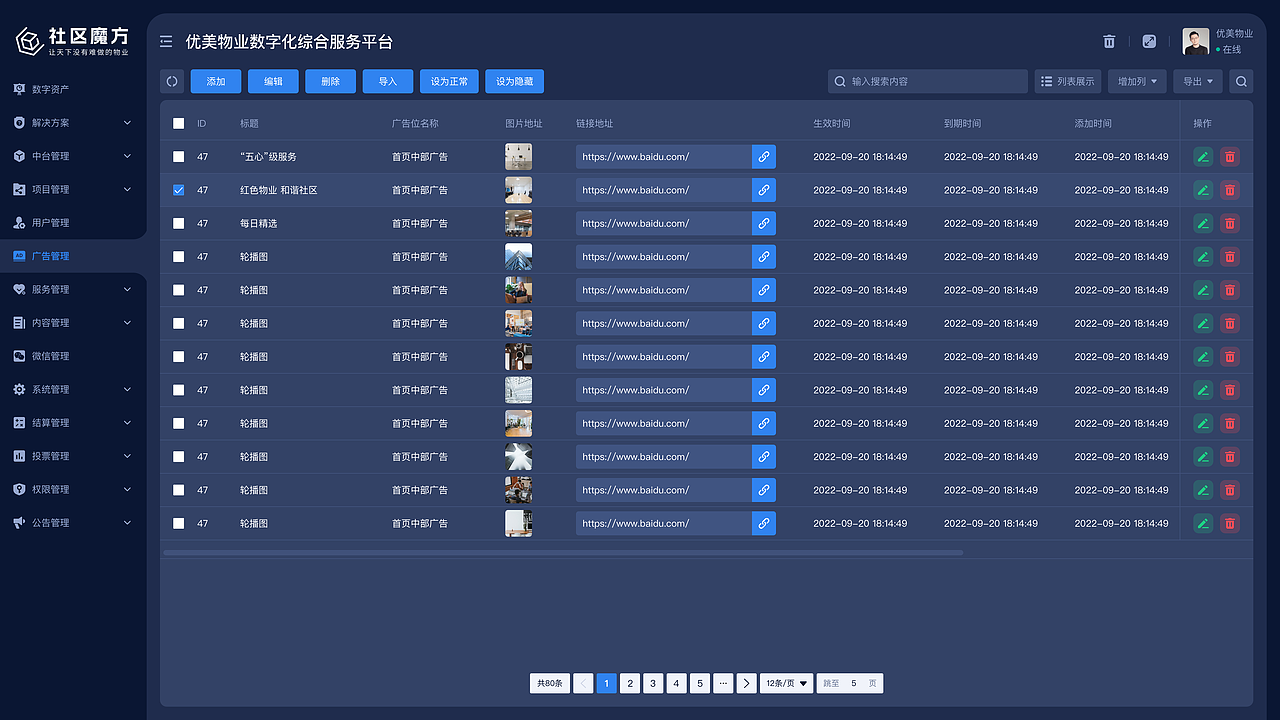Open 公告管理 in the sidebar

50,523
